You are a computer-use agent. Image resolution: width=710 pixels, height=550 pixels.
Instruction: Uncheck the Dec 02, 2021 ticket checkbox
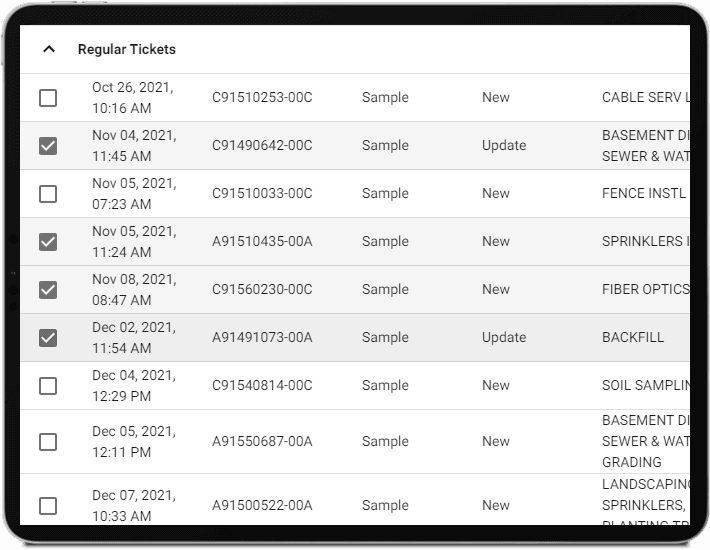click(48, 338)
